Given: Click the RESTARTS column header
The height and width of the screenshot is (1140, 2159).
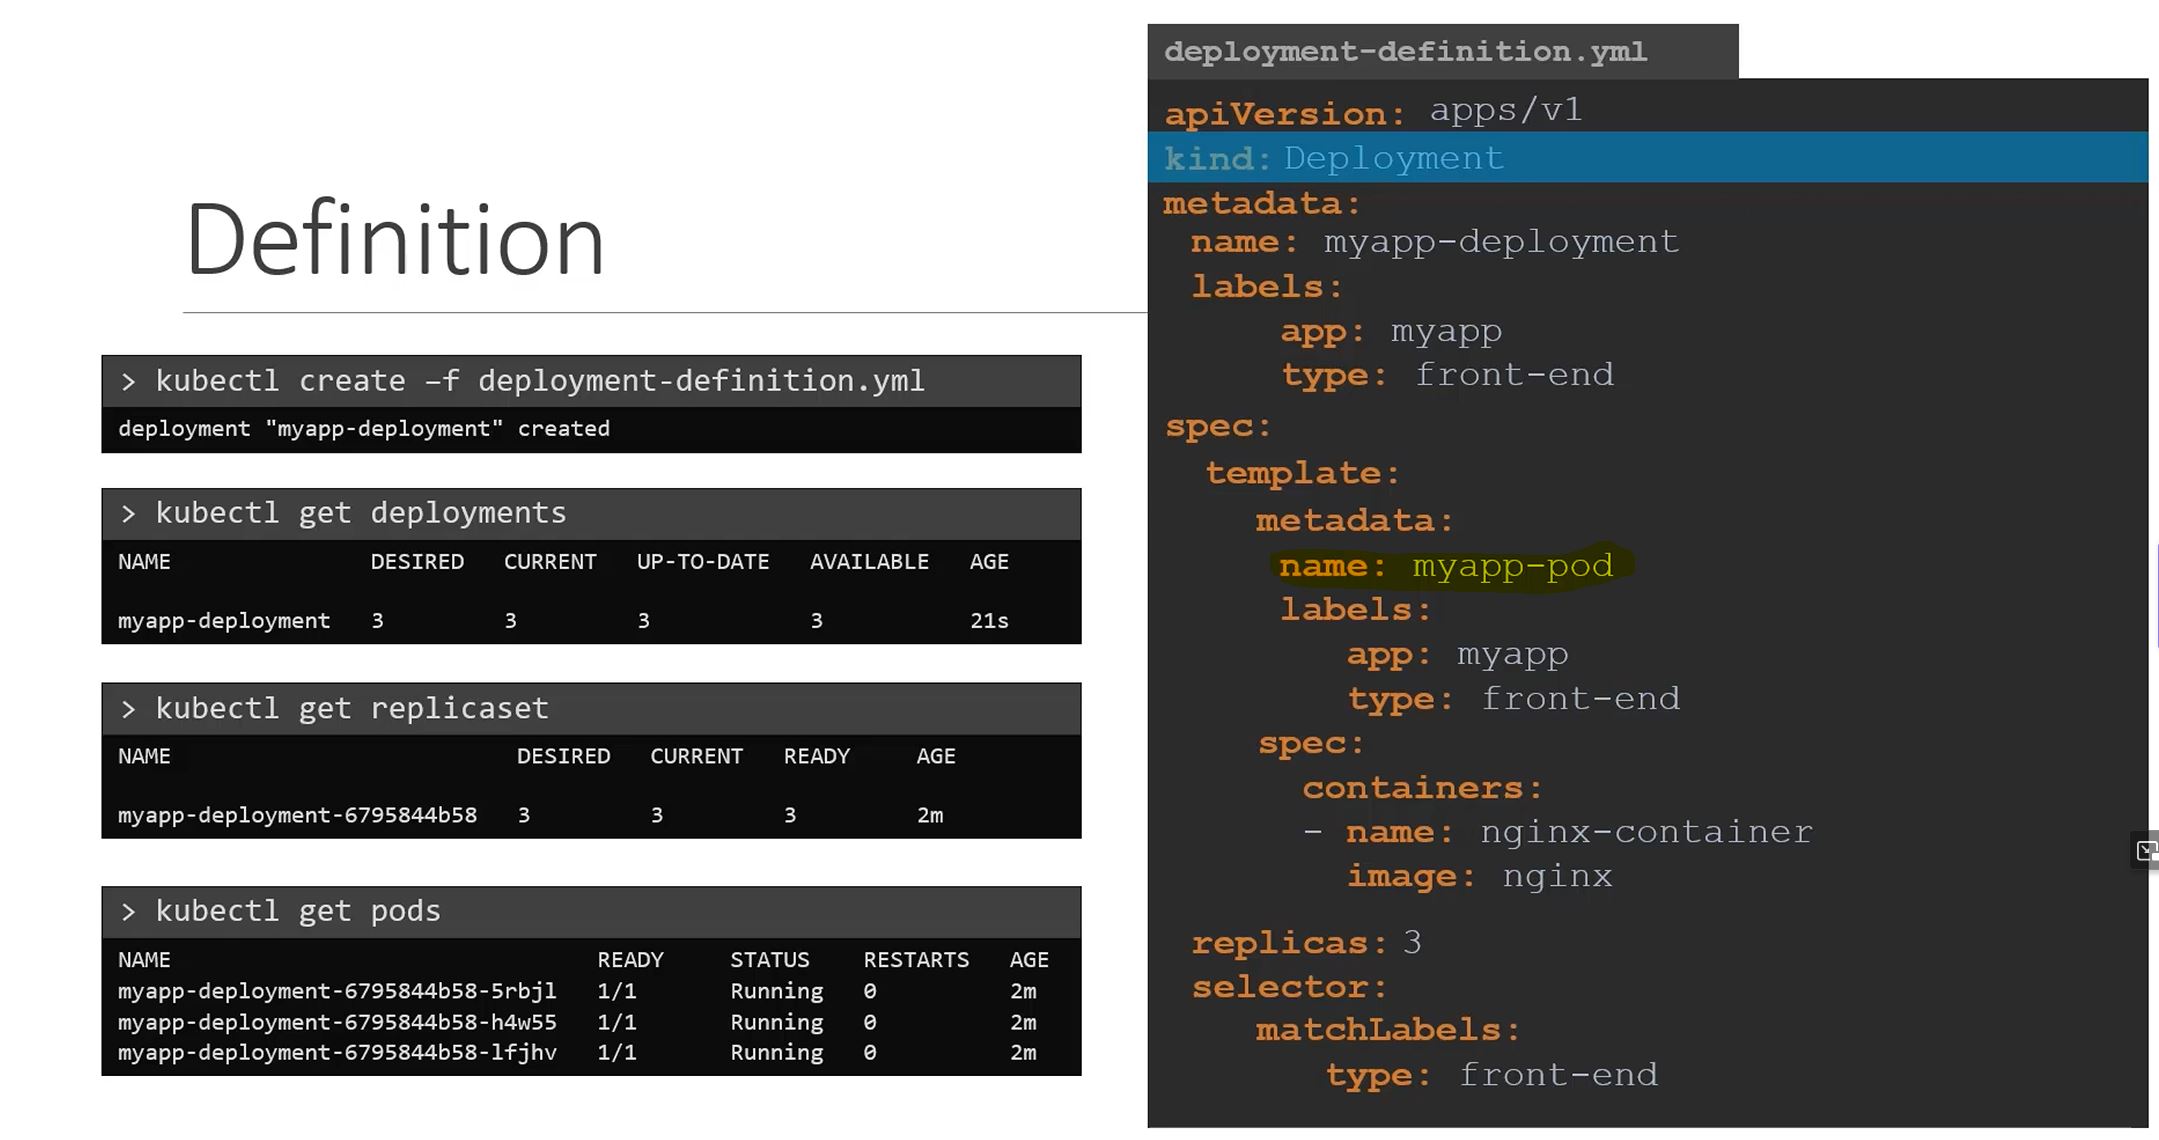Looking at the screenshot, I should point(916,960).
